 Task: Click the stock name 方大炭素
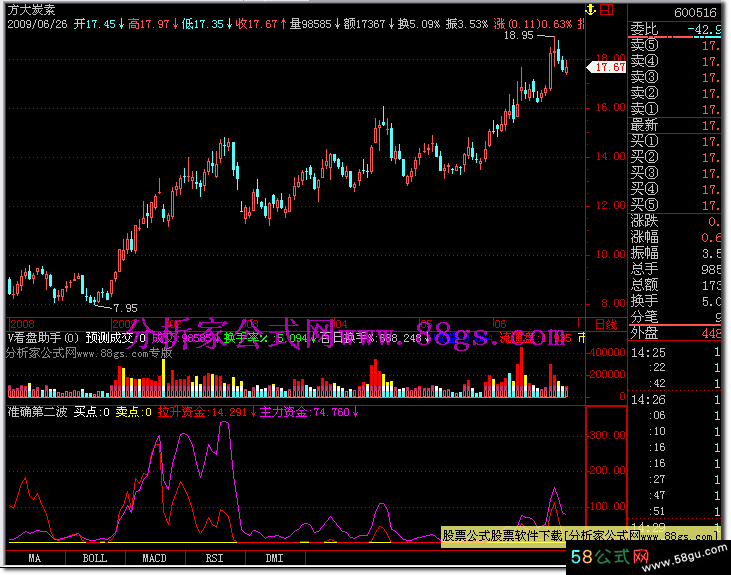coord(32,10)
